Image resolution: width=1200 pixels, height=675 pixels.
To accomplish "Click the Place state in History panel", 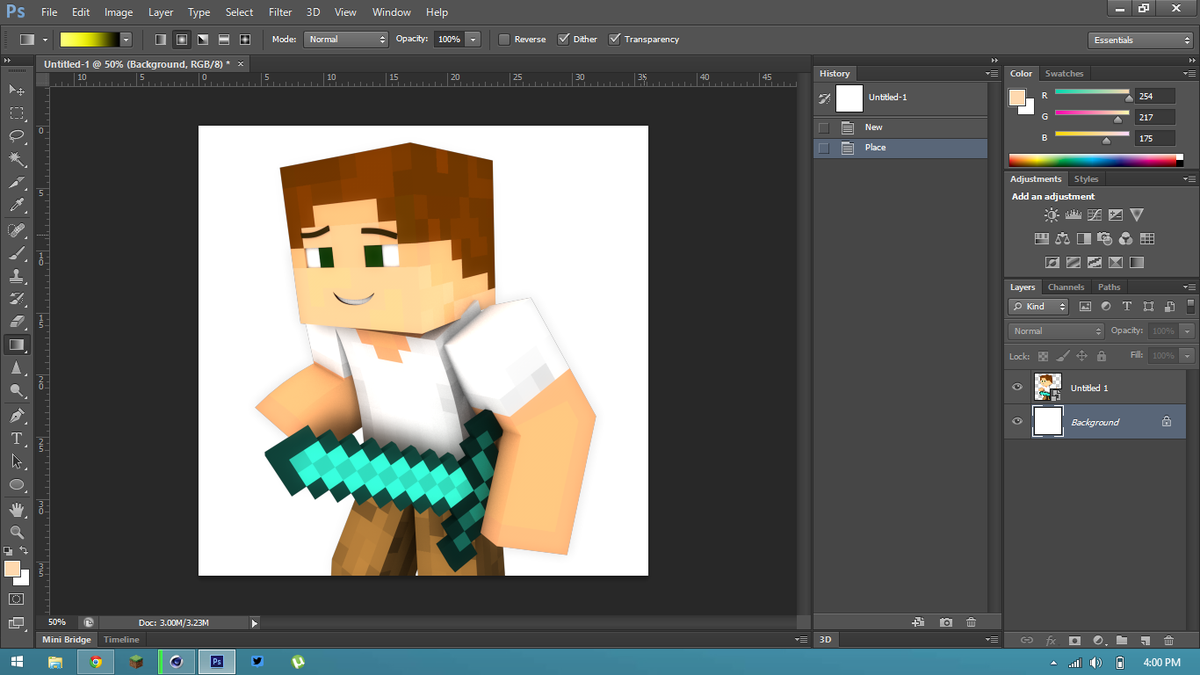I will tap(874, 147).
